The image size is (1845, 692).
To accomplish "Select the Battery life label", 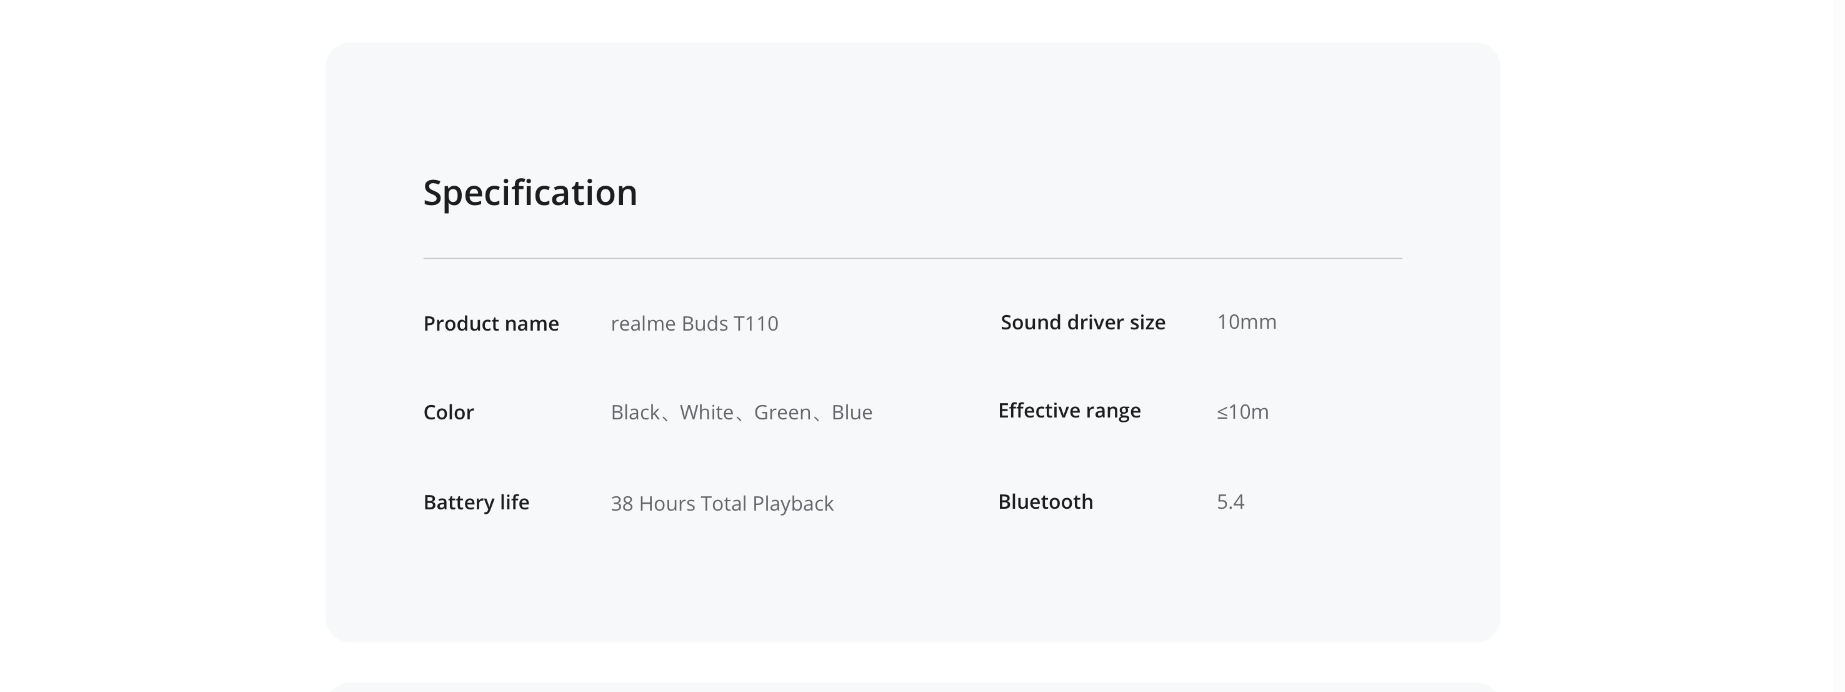I will pyautogui.click(x=476, y=503).
